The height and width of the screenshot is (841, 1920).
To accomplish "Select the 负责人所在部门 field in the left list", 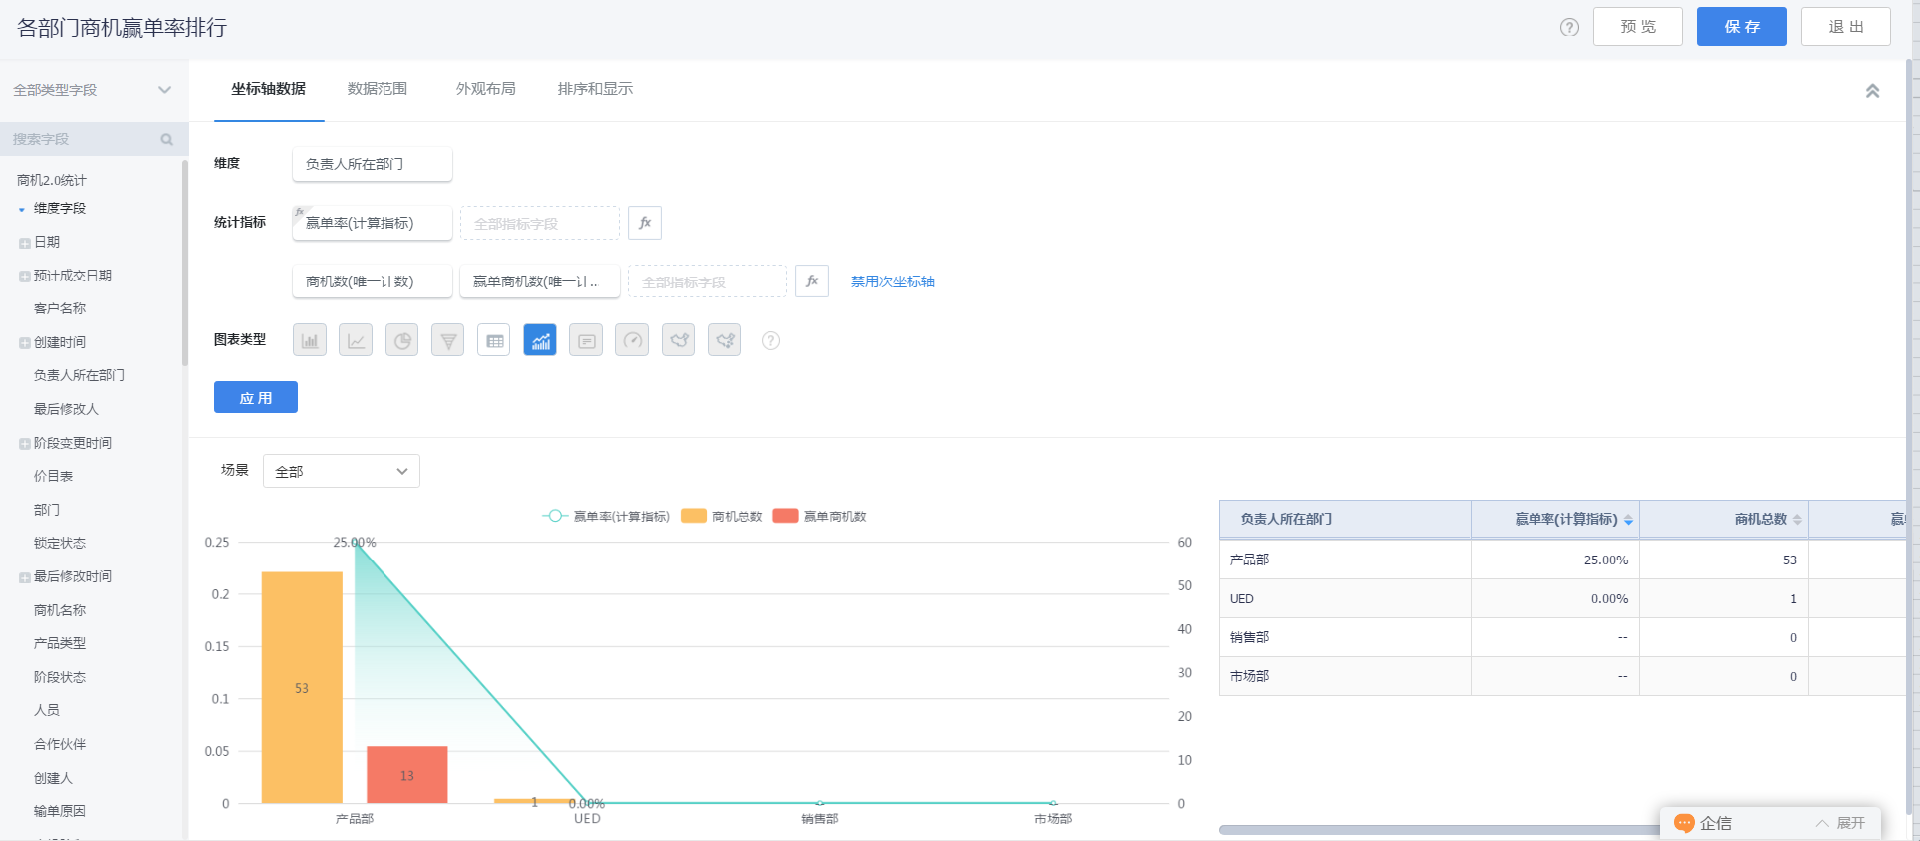I will coord(79,376).
